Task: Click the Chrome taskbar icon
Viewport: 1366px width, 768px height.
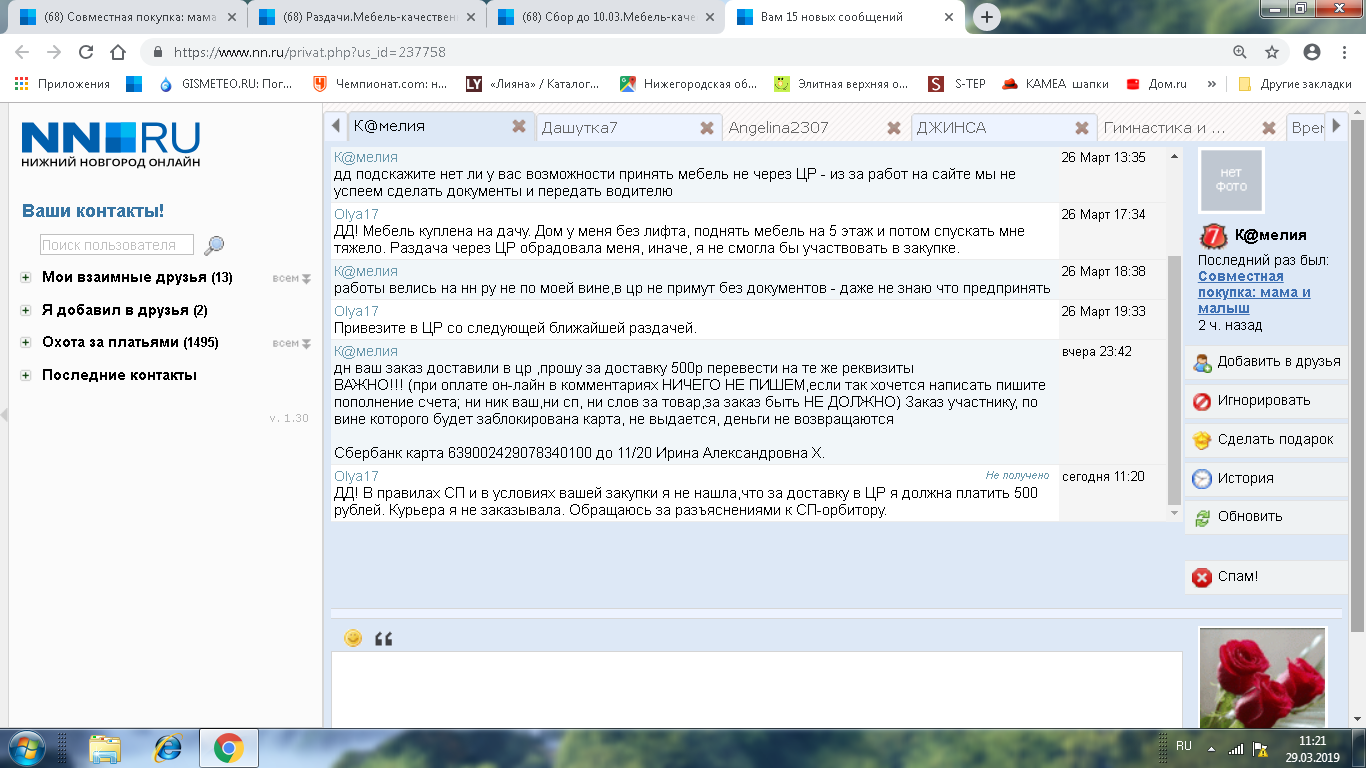Action: click(x=229, y=748)
